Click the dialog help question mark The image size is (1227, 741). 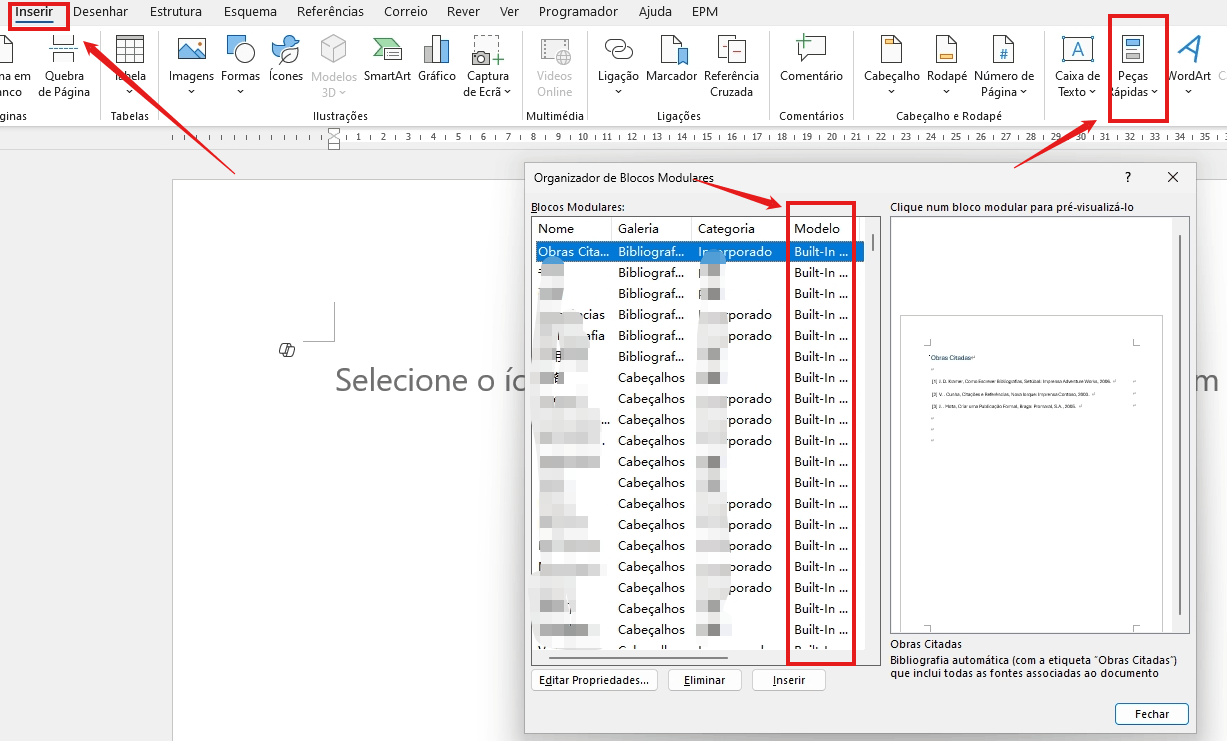[1128, 177]
